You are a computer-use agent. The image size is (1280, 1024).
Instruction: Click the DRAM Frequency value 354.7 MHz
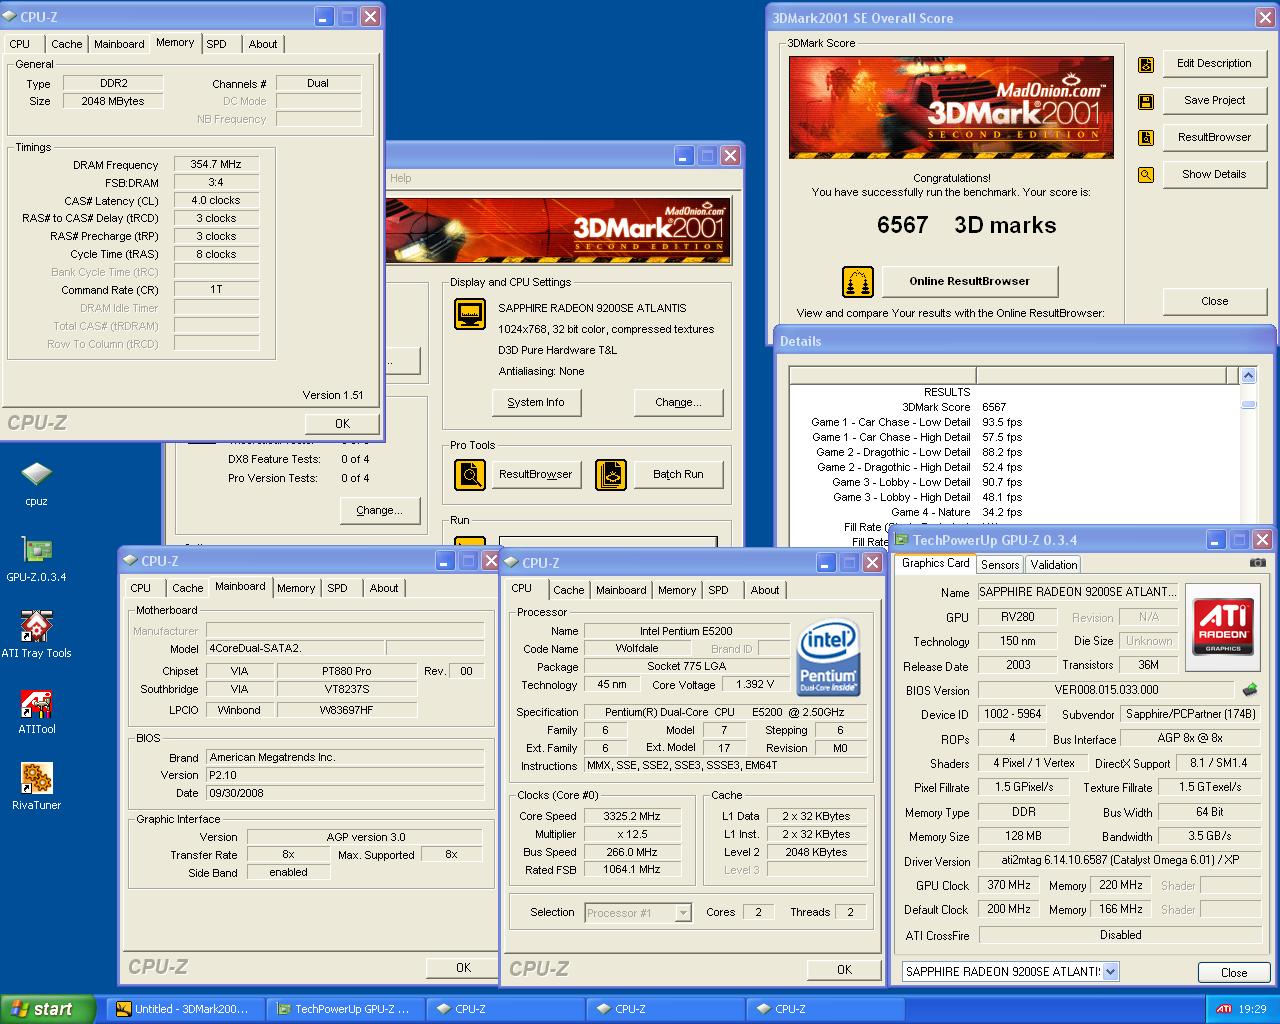point(216,165)
